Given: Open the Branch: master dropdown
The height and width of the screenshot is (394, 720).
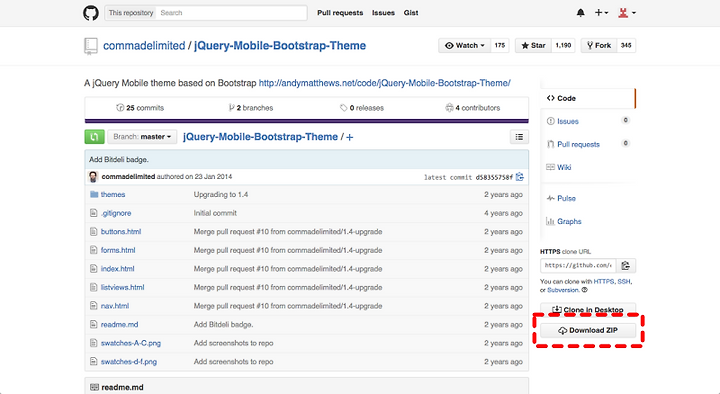Looking at the screenshot, I should click(x=142, y=137).
